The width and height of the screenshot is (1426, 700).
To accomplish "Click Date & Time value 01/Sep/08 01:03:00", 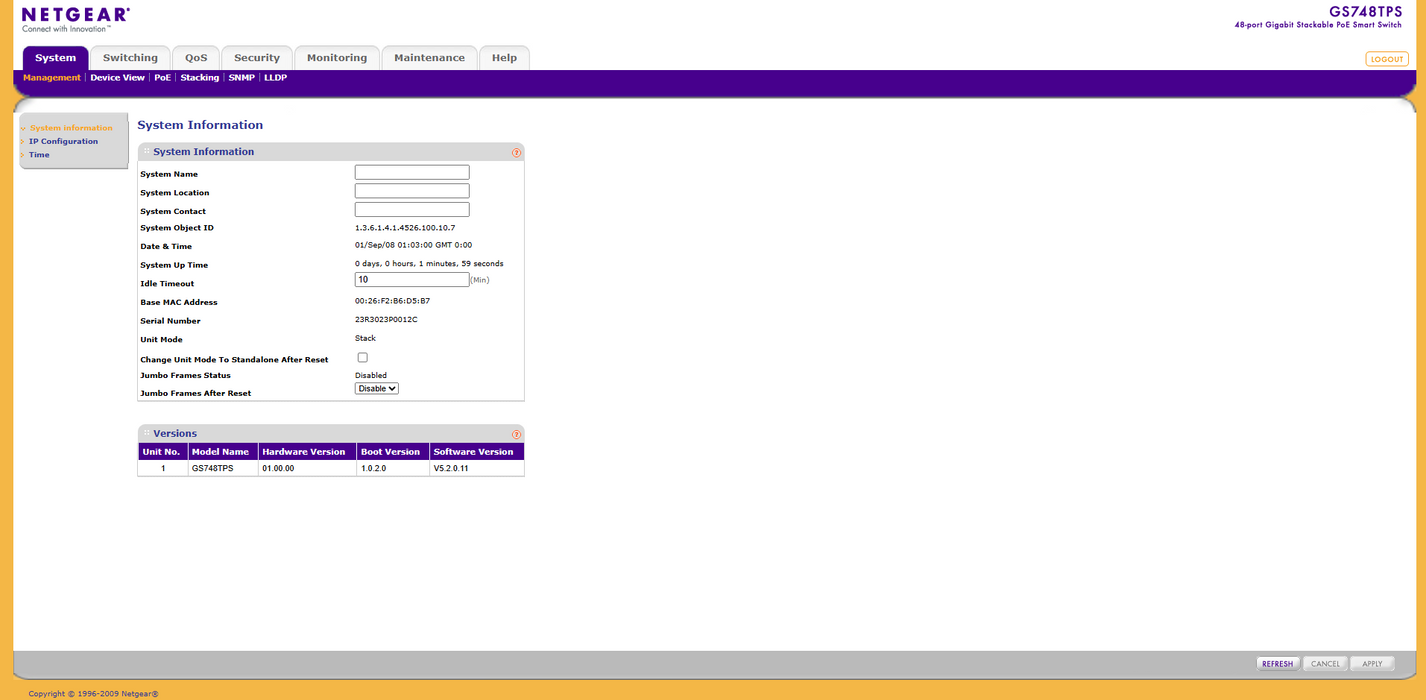I will pos(414,245).
